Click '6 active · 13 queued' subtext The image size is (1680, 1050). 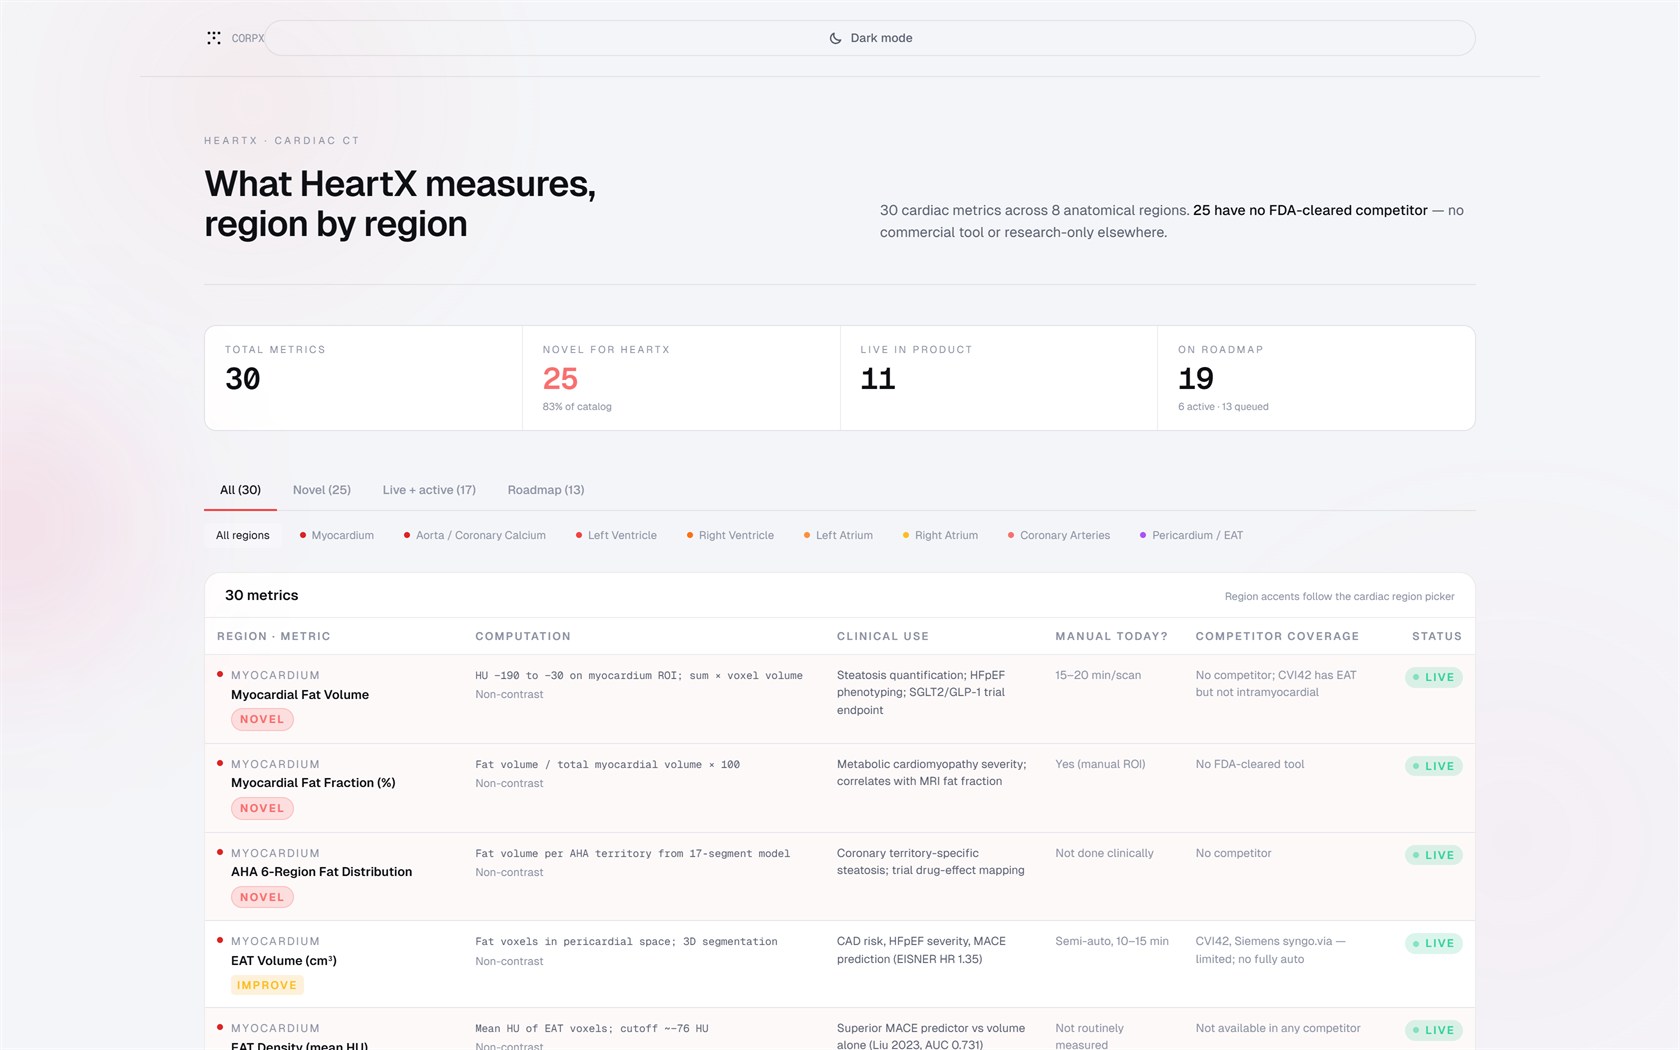(x=1223, y=407)
